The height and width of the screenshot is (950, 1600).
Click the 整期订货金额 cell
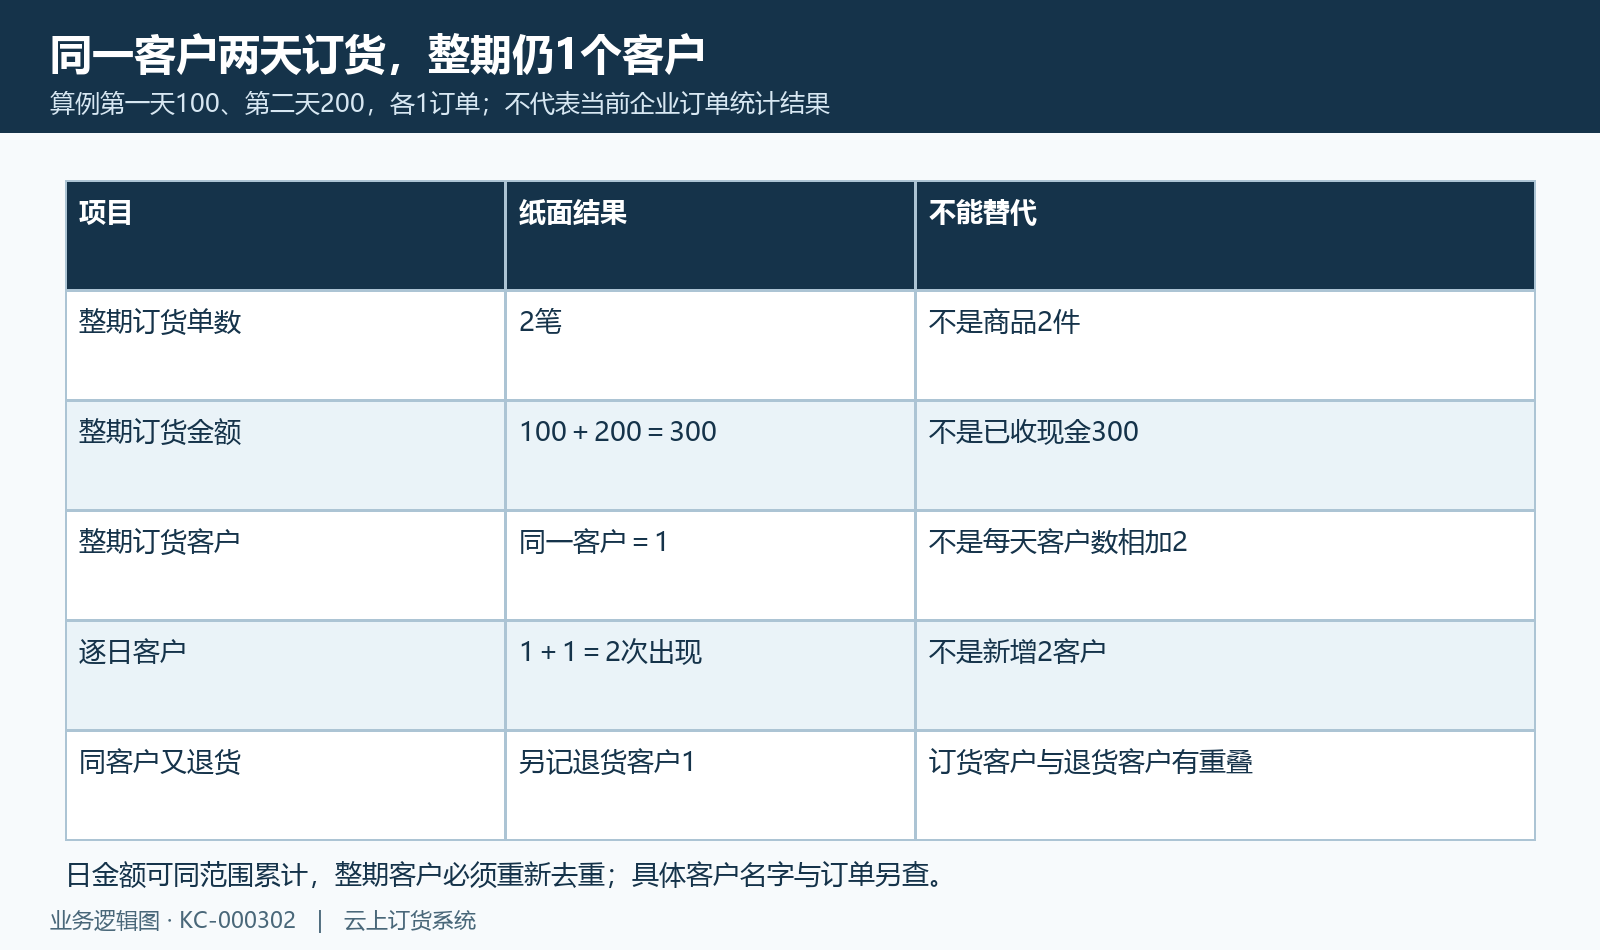point(286,456)
